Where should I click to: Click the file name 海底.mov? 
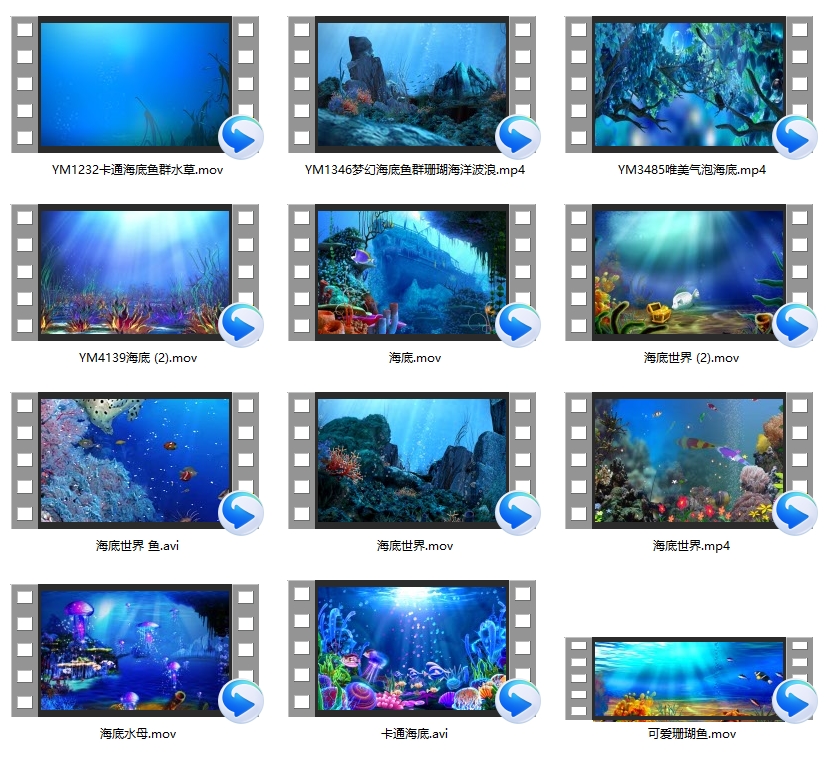(415, 358)
